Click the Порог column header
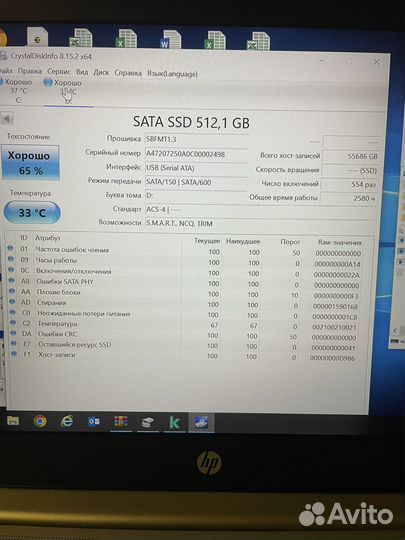Screen dimensions: 405x540 [x=290, y=242]
